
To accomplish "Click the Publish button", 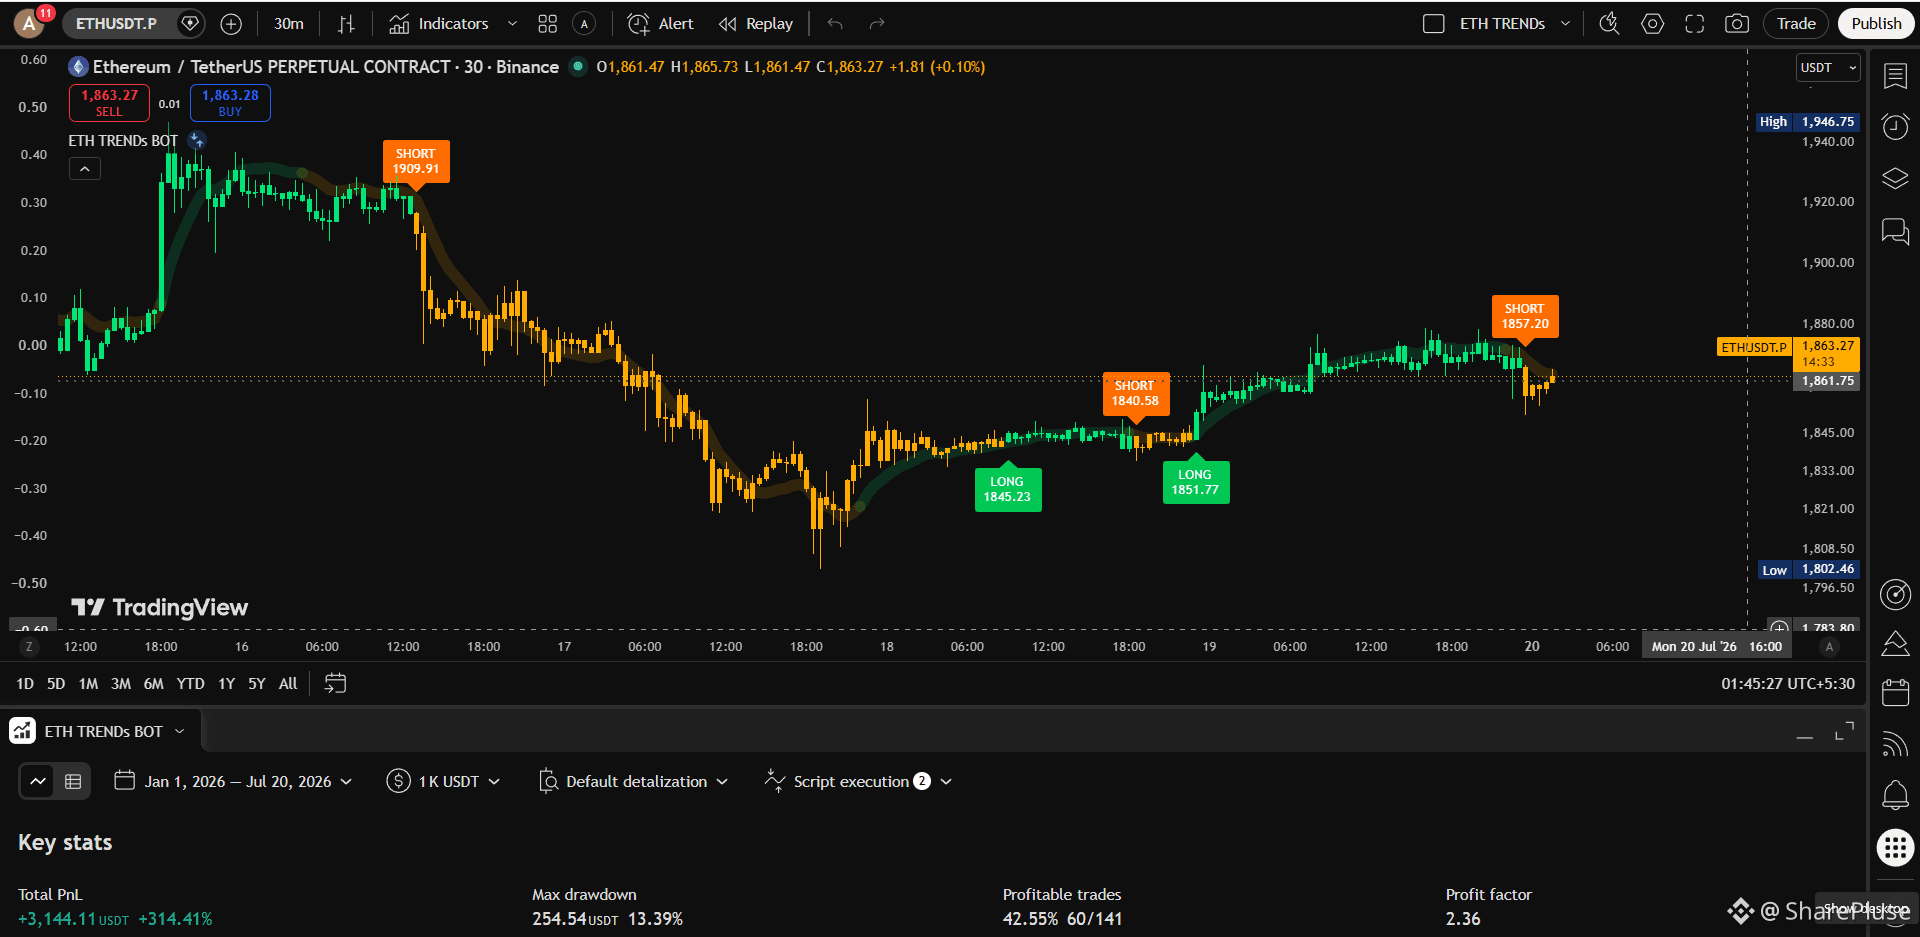I will pos(1876,24).
